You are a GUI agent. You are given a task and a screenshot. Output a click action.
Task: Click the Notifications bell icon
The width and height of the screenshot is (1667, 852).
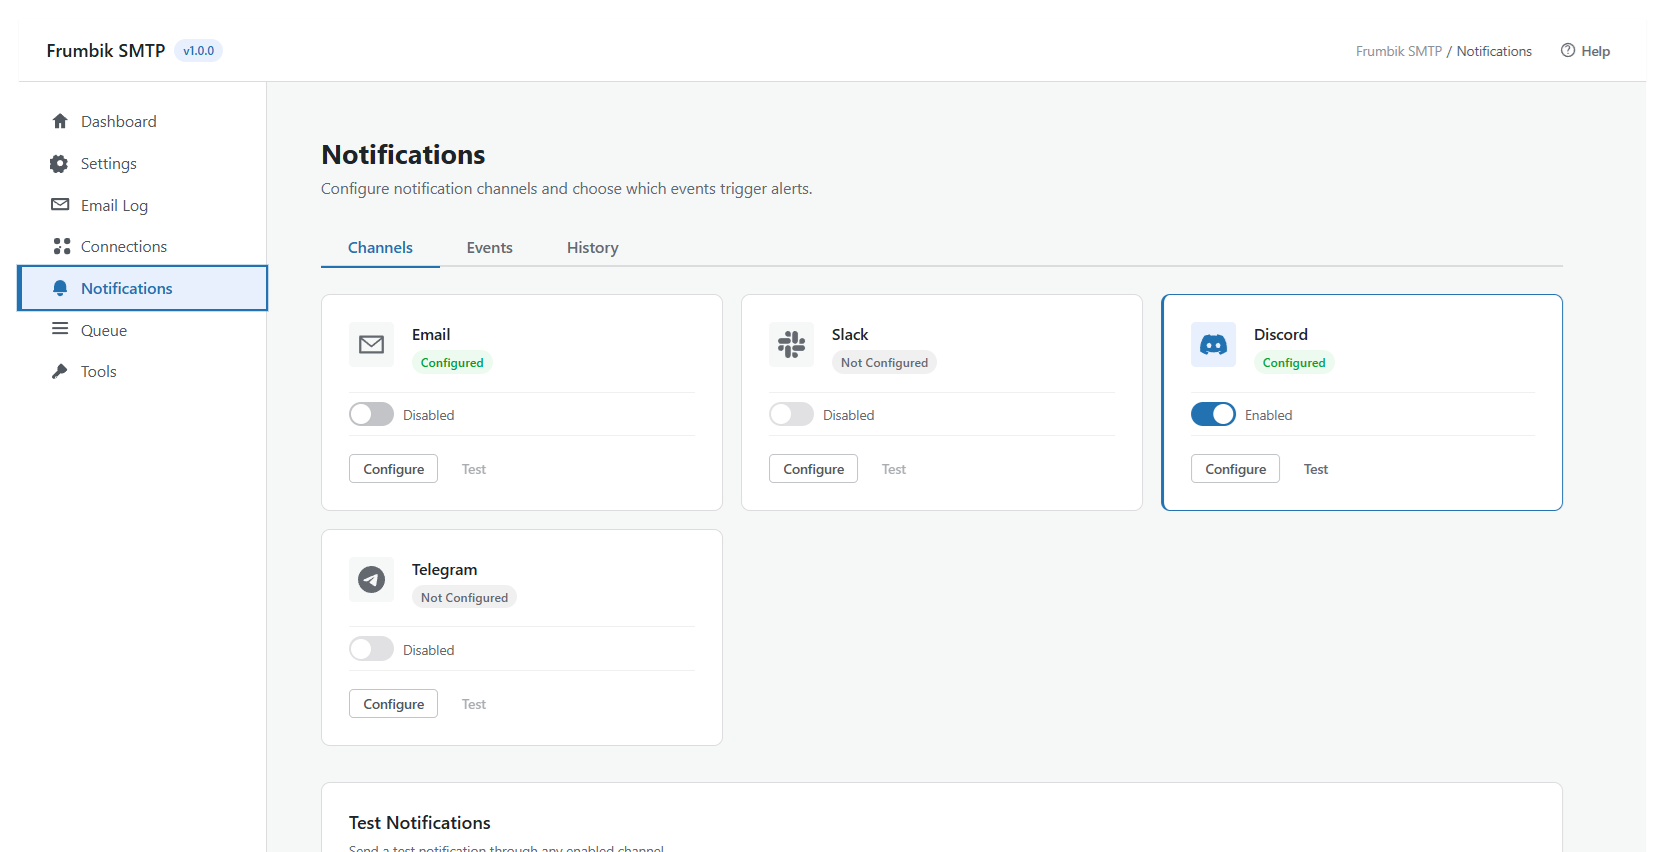point(60,288)
